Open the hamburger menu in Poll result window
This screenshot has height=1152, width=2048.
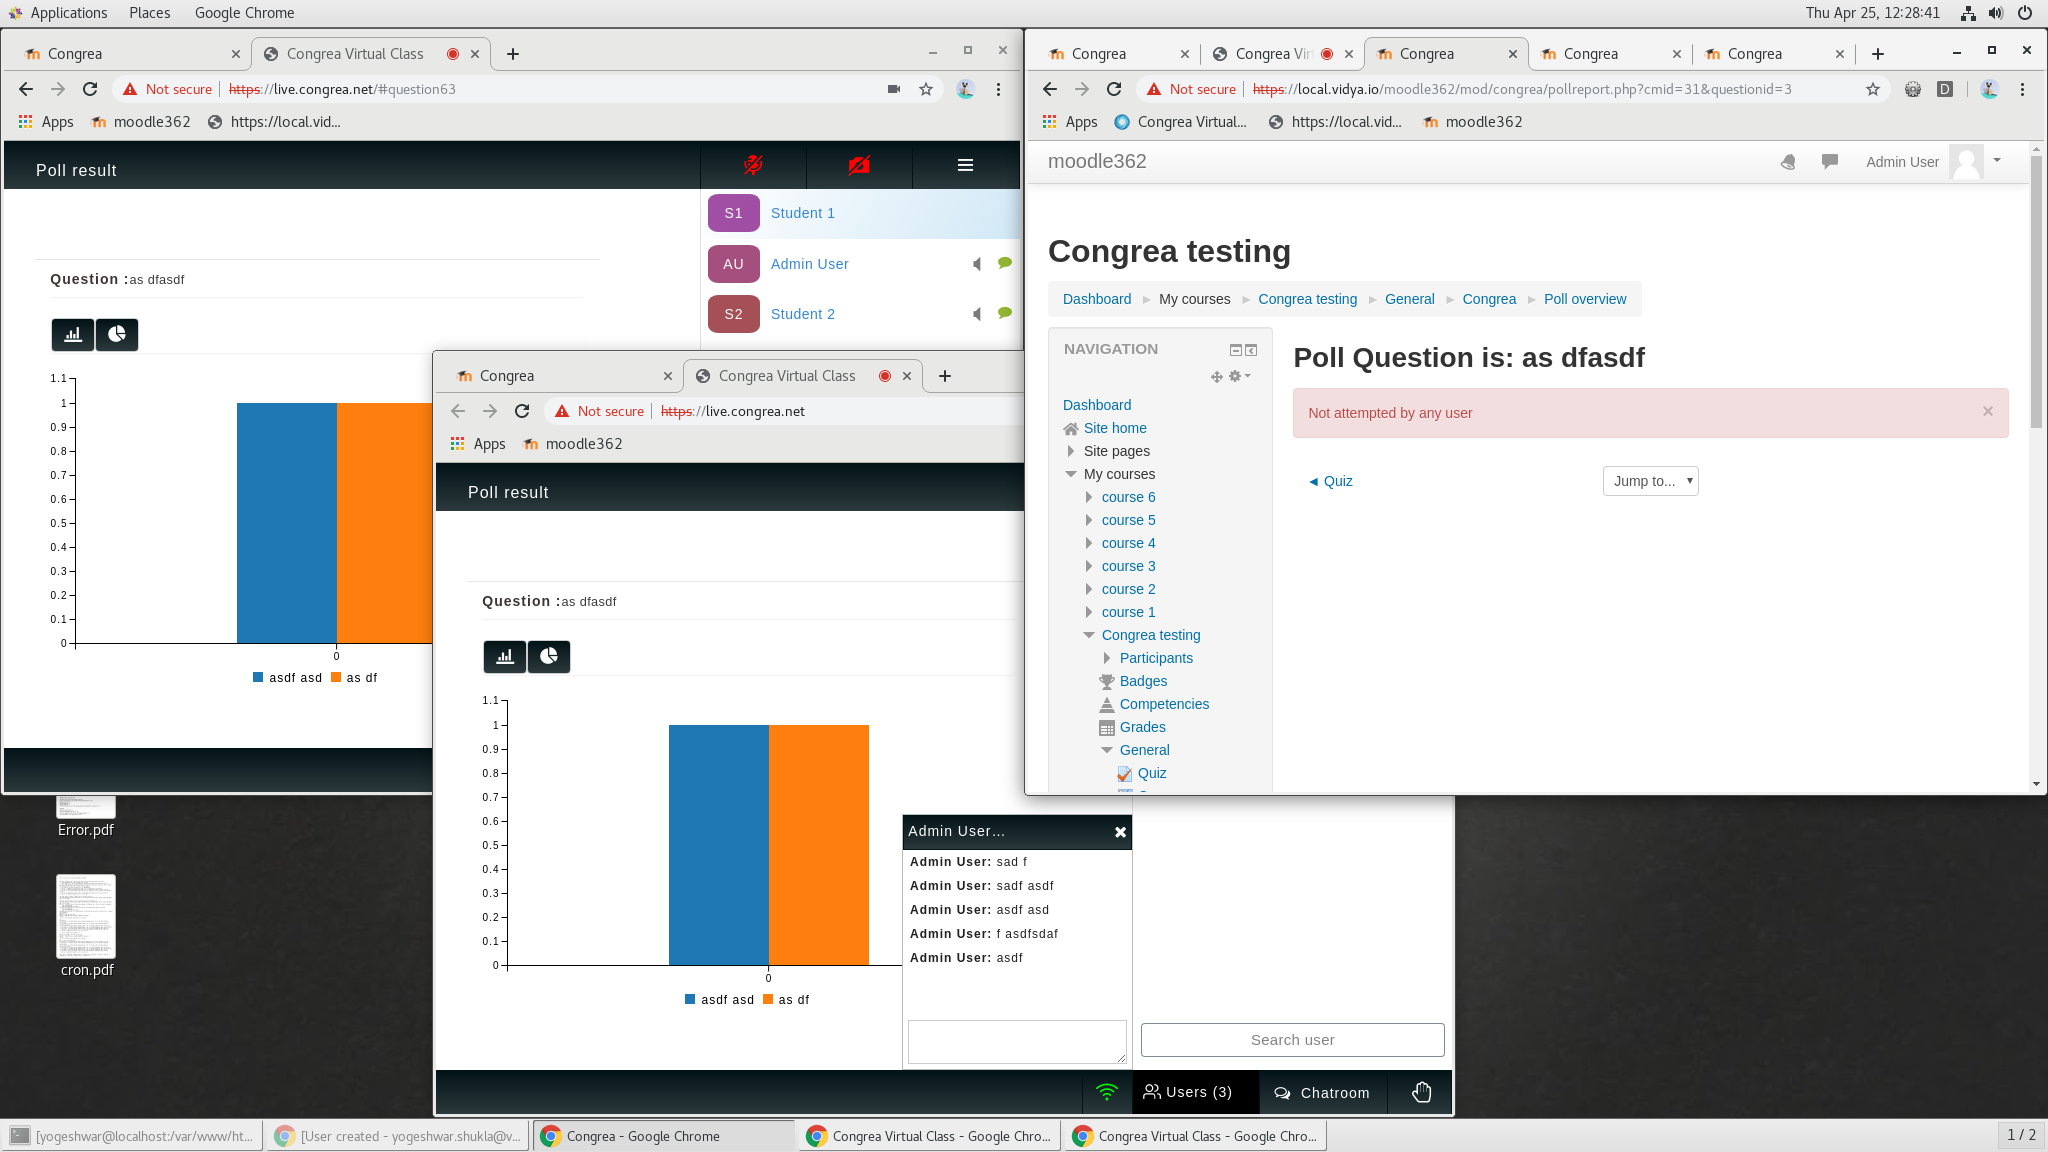966,165
